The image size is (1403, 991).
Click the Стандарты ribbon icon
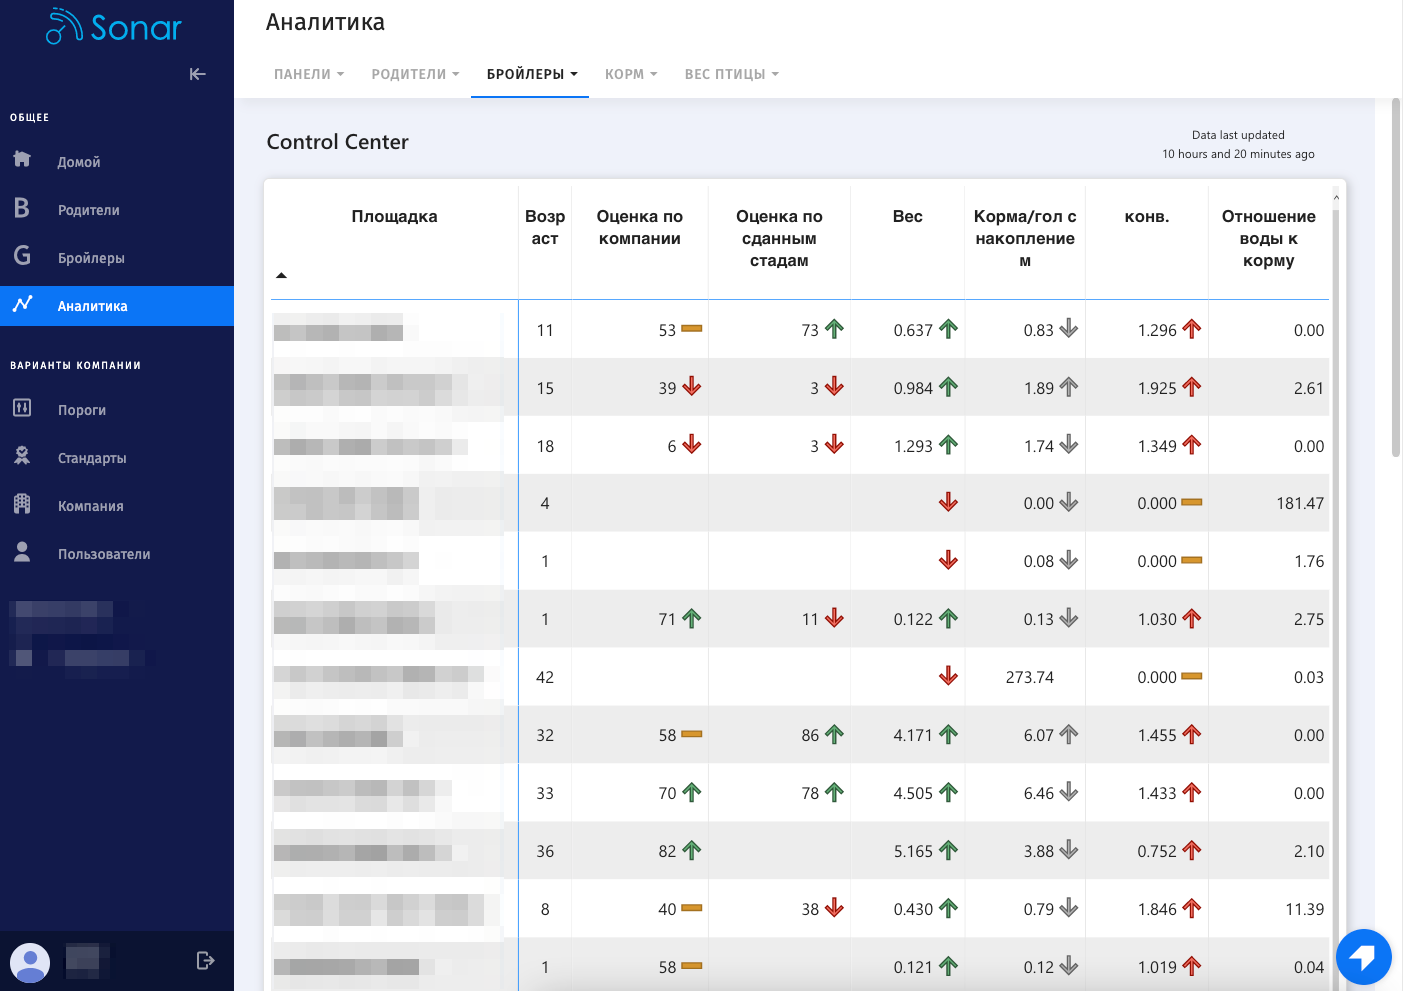[x=22, y=456]
